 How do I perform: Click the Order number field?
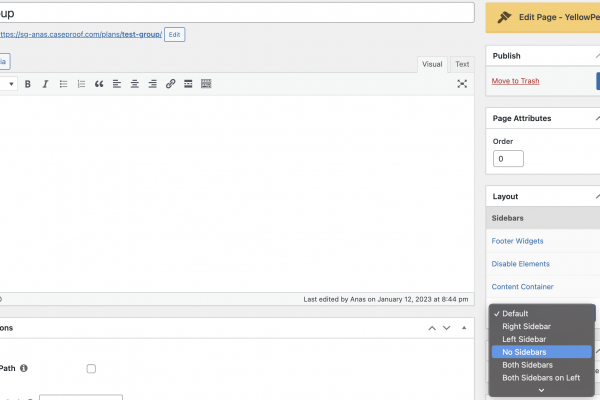(508, 159)
